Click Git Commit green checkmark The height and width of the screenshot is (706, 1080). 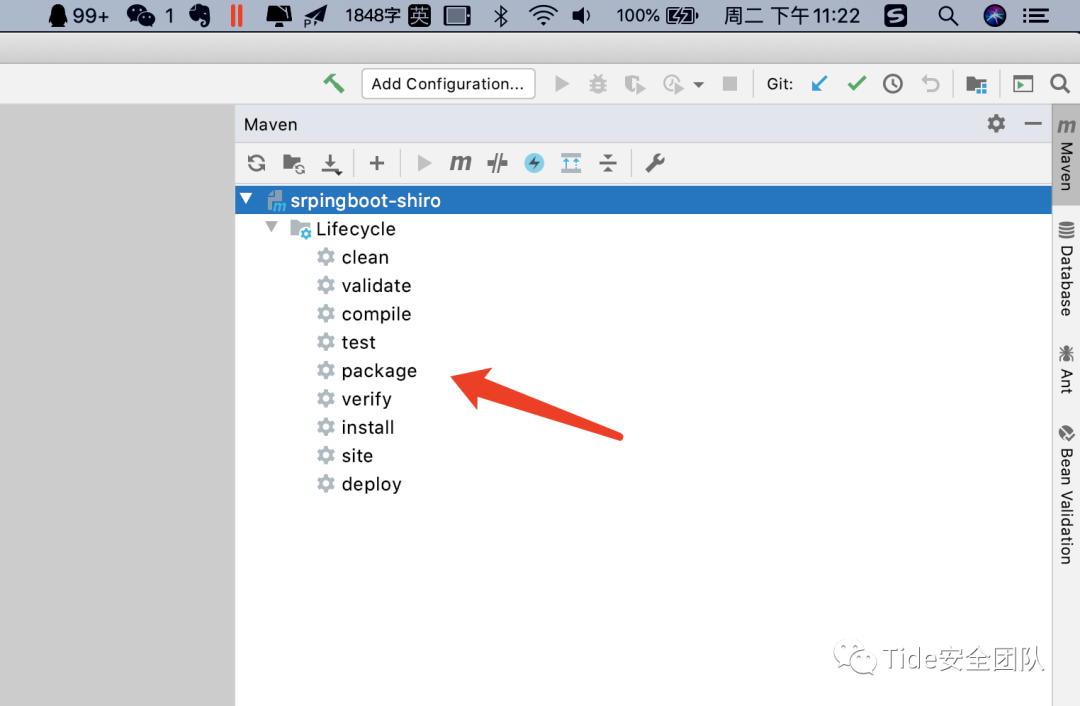point(856,84)
